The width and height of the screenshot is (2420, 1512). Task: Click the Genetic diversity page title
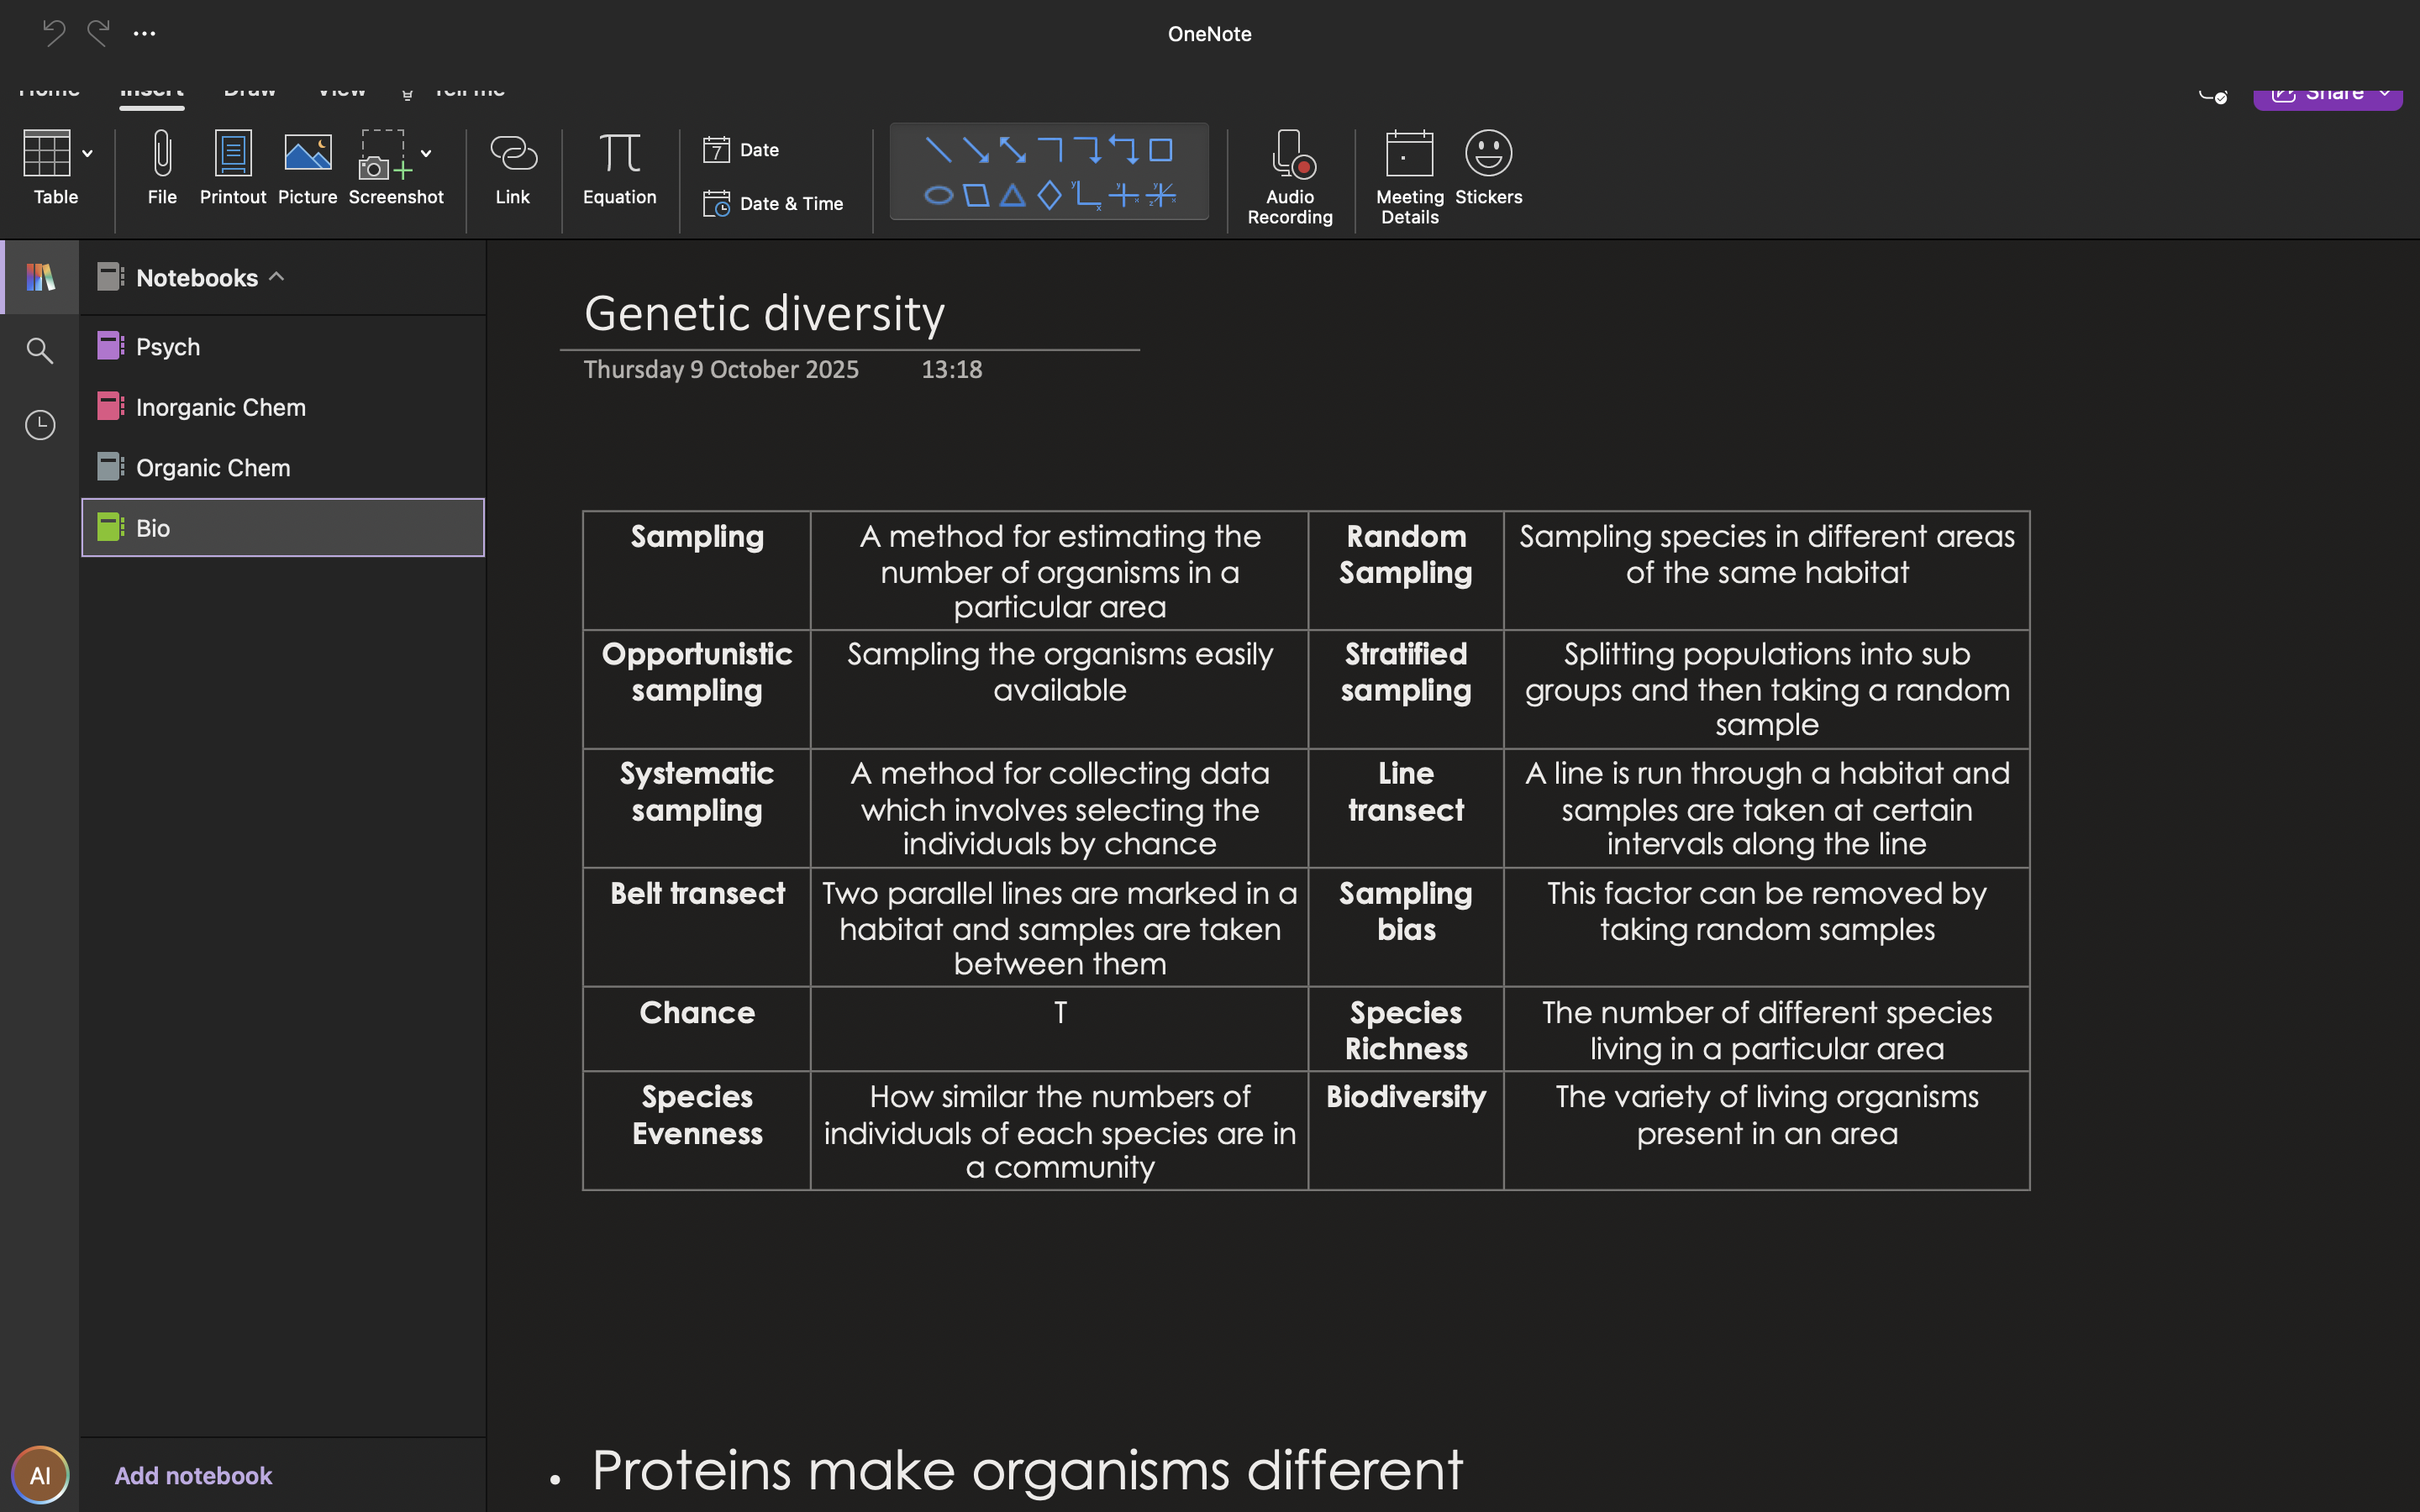764,314
